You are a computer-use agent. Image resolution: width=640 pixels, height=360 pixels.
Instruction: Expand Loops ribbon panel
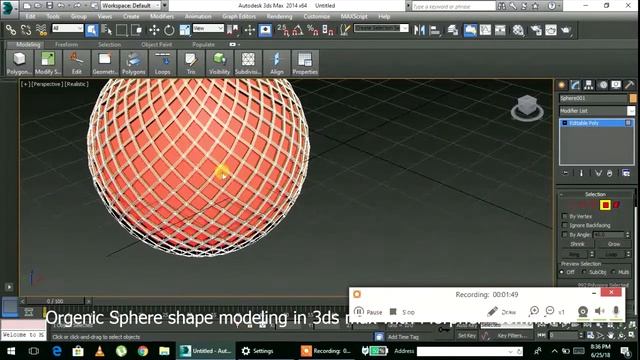pyautogui.click(x=162, y=63)
